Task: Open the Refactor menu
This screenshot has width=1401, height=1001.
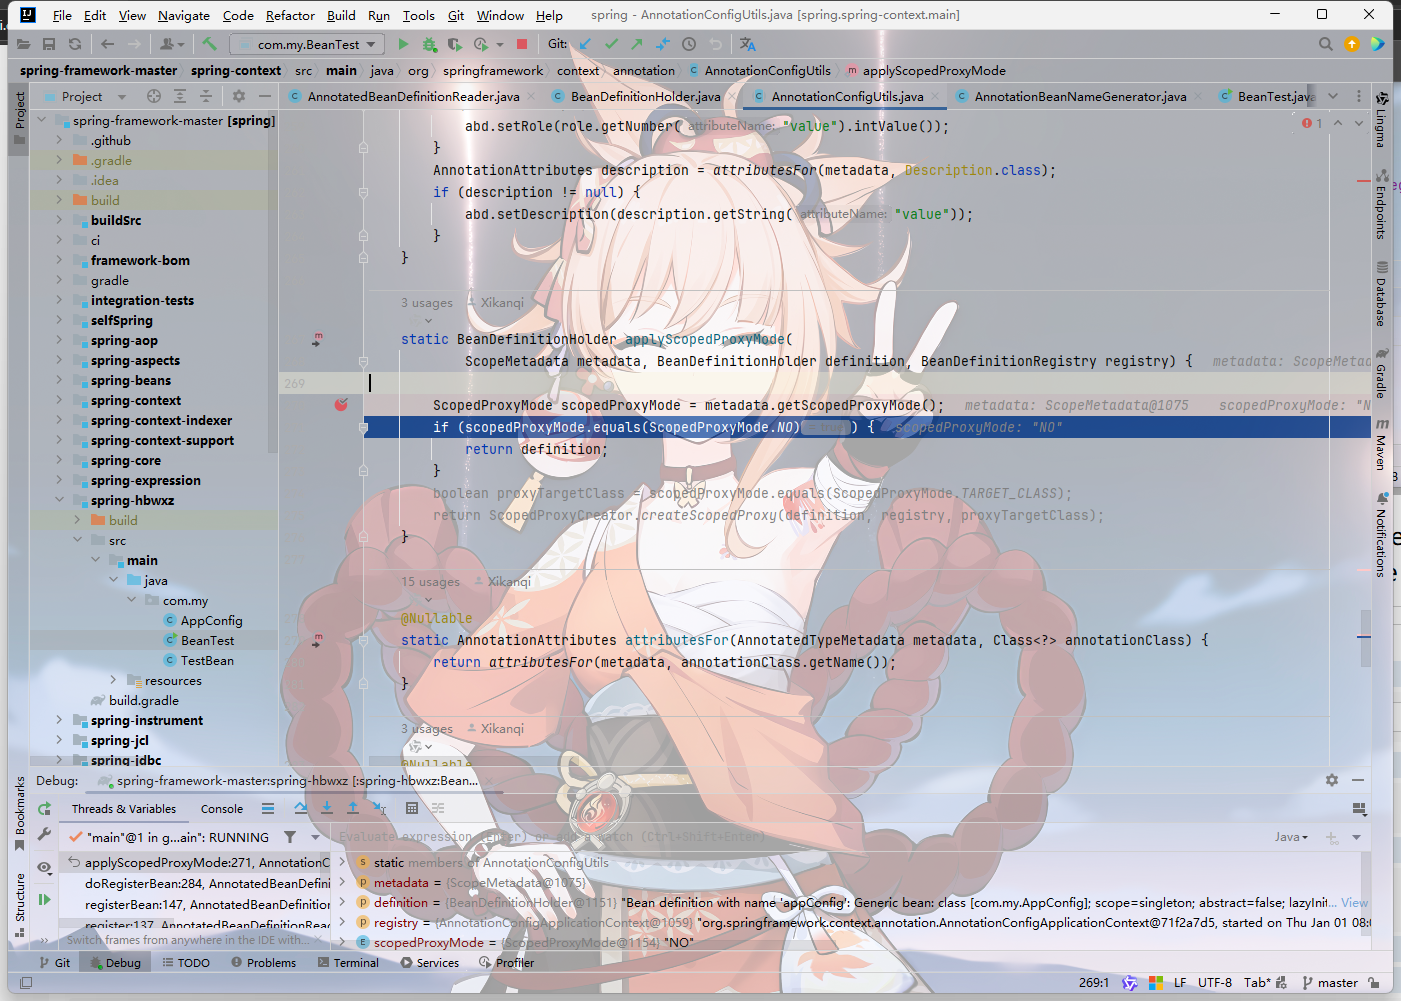Action: [x=290, y=15]
